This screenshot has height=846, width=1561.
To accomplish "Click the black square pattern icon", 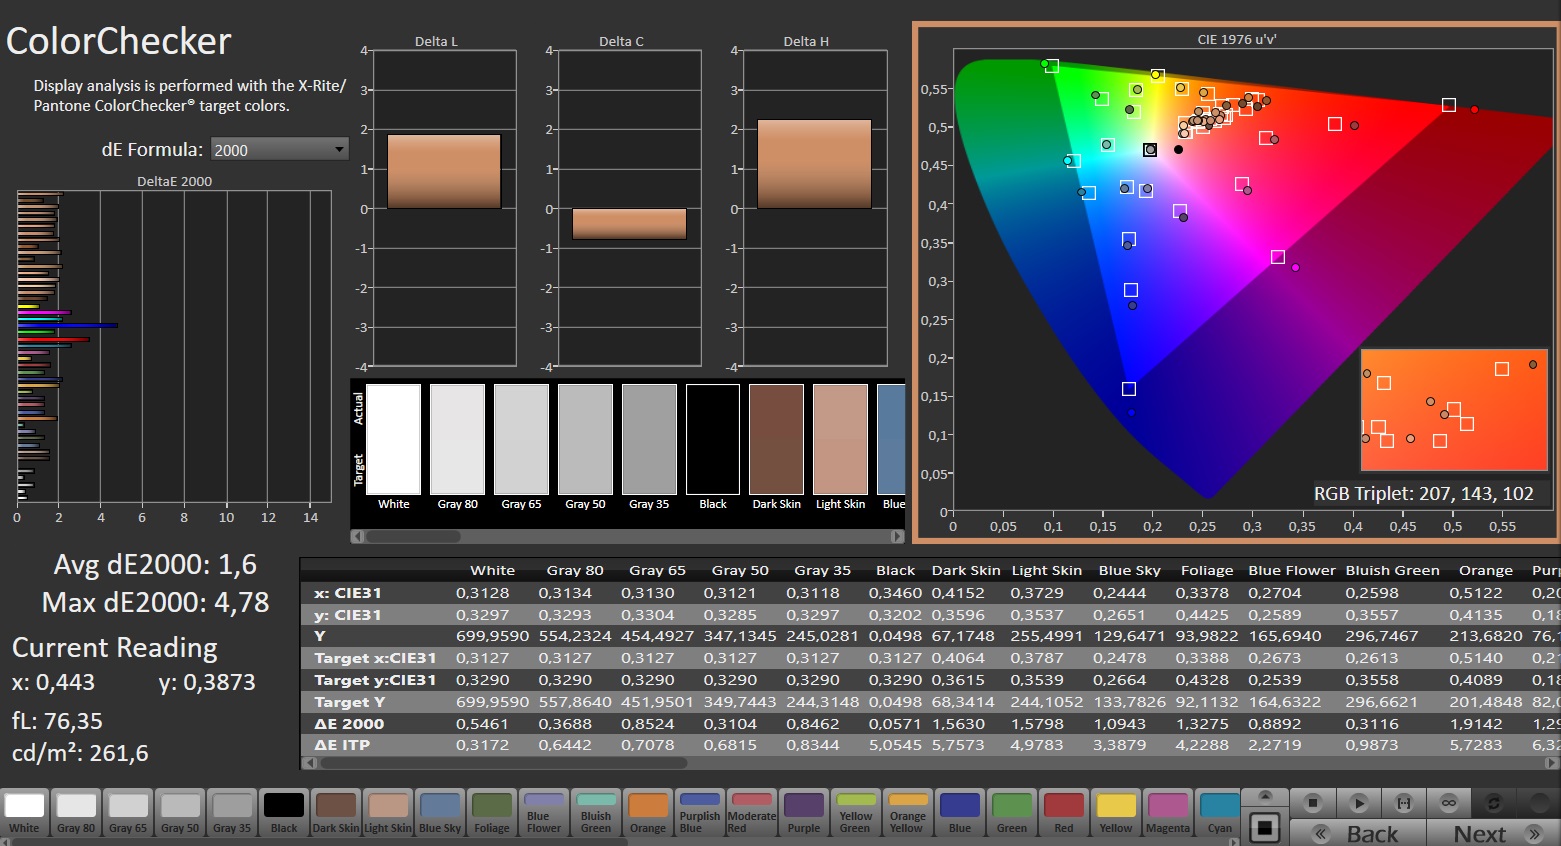I will point(1265,827).
